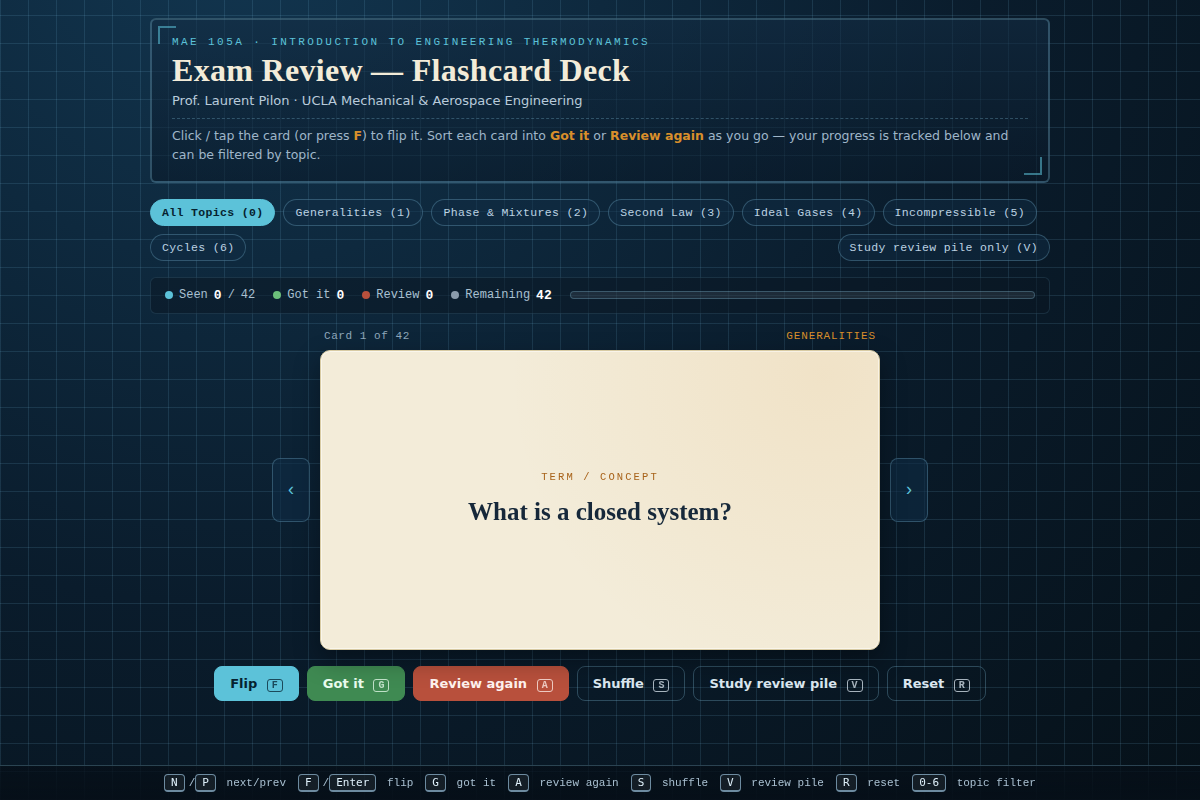Toggle Study review pile button below the card
This screenshot has width=1200, height=800.
click(786, 684)
